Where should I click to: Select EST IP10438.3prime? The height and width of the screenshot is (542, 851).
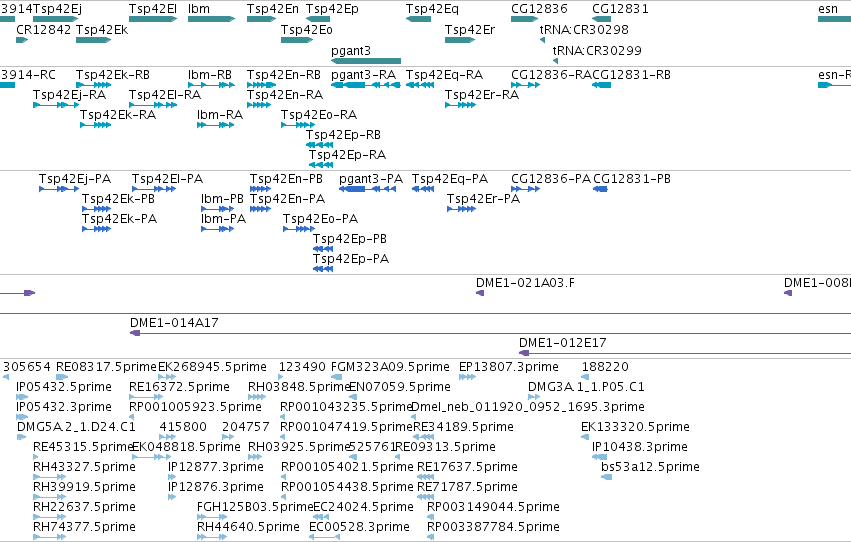click(x=599, y=457)
